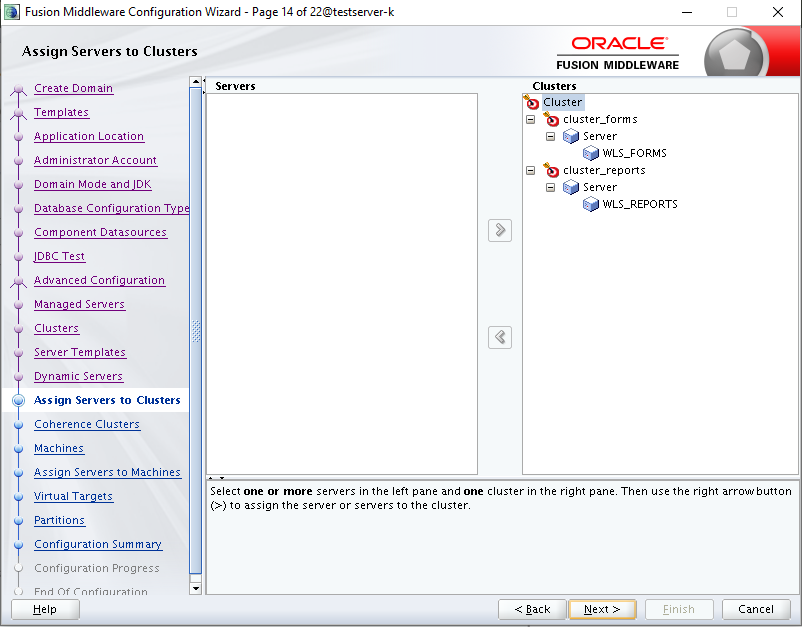
Task: Select the root Cluster tree item
Action: (563, 102)
